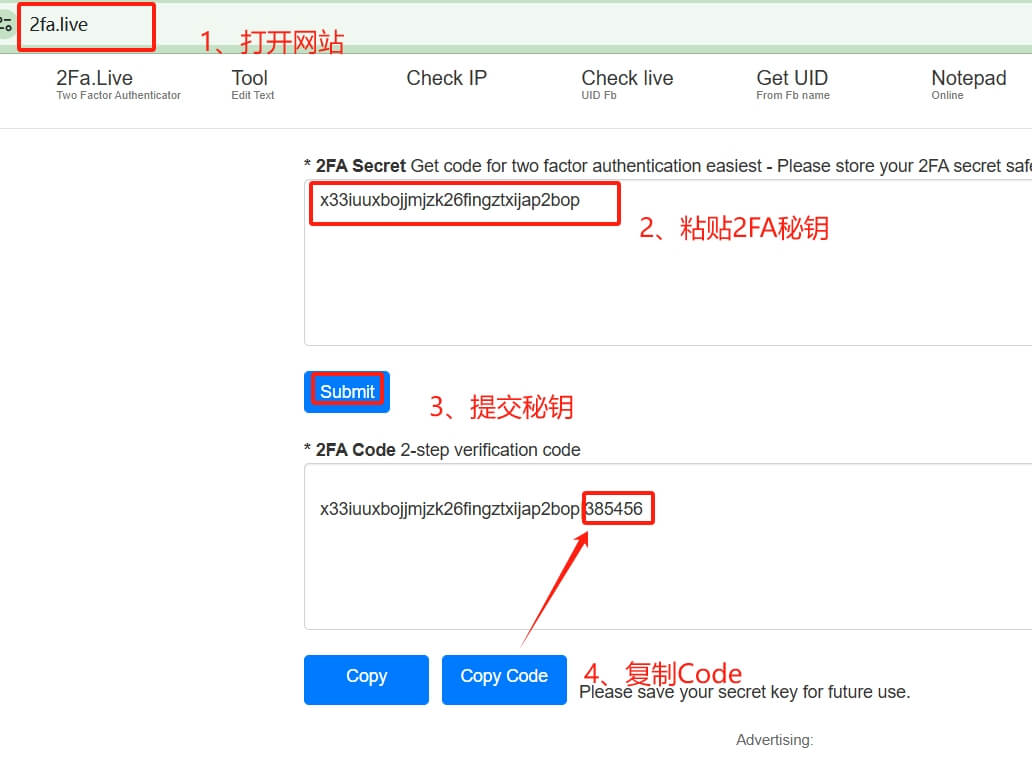Click the UID Fb subtitle under Check live
The image size is (1032, 764).
point(598,95)
